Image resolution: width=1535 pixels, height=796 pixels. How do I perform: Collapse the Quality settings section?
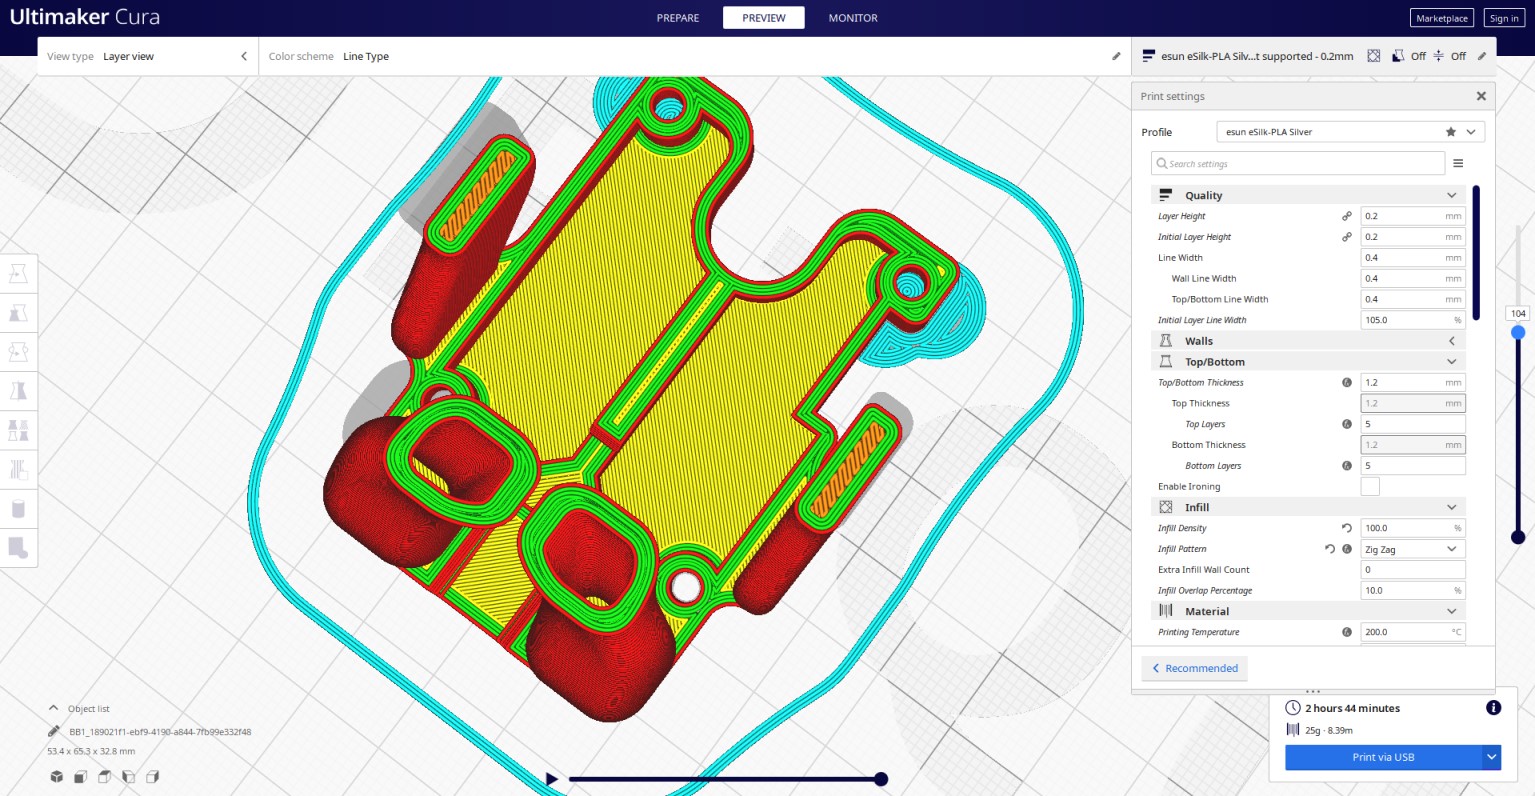pyautogui.click(x=1308, y=195)
